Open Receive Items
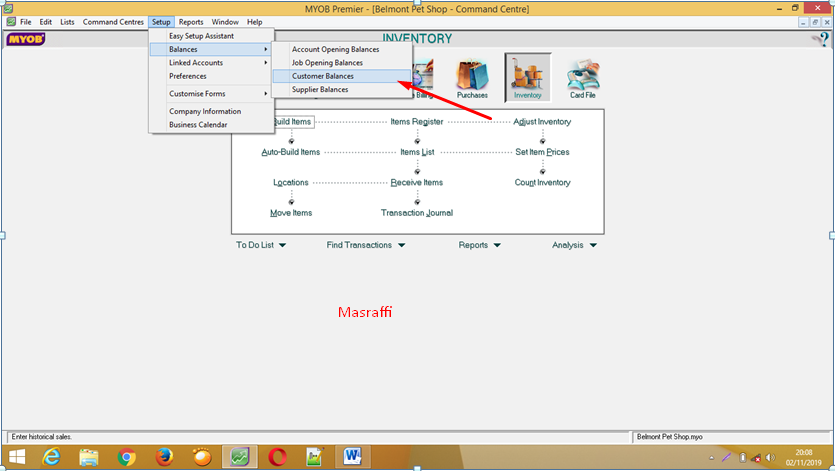 (417, 182)
